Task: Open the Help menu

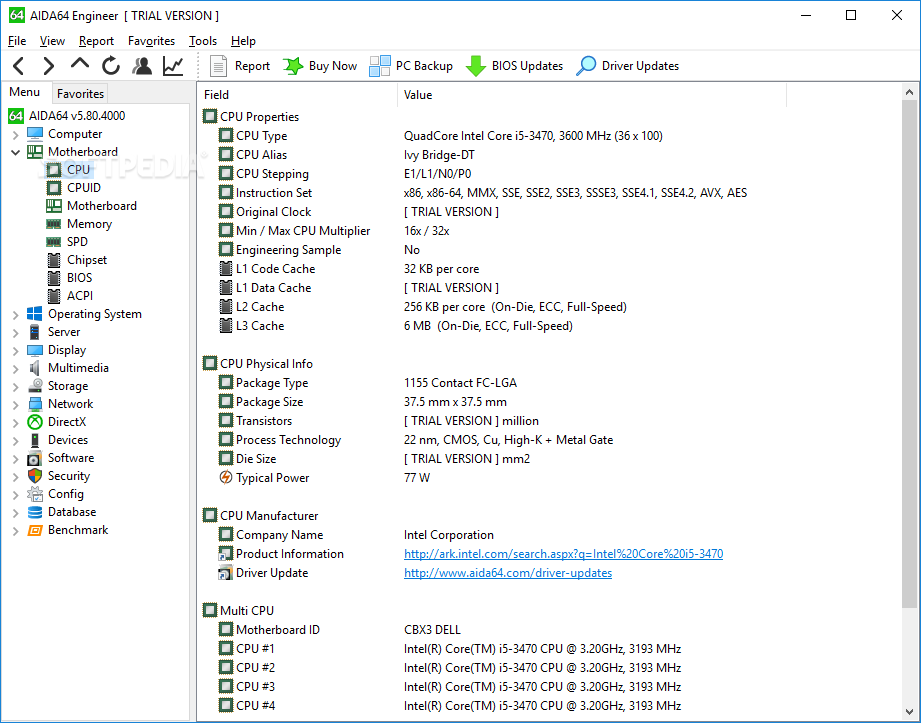Action: [243, 41]
